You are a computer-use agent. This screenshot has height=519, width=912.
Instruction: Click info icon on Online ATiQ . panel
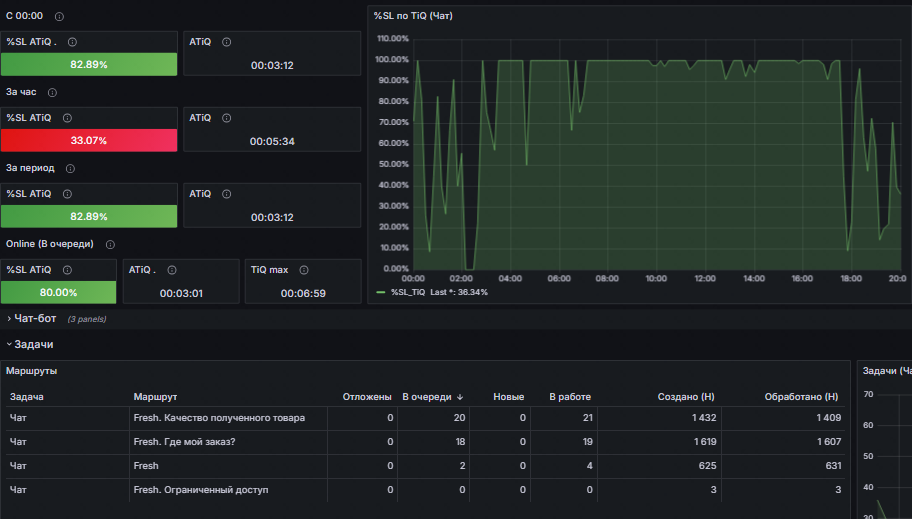coord(172,270)
